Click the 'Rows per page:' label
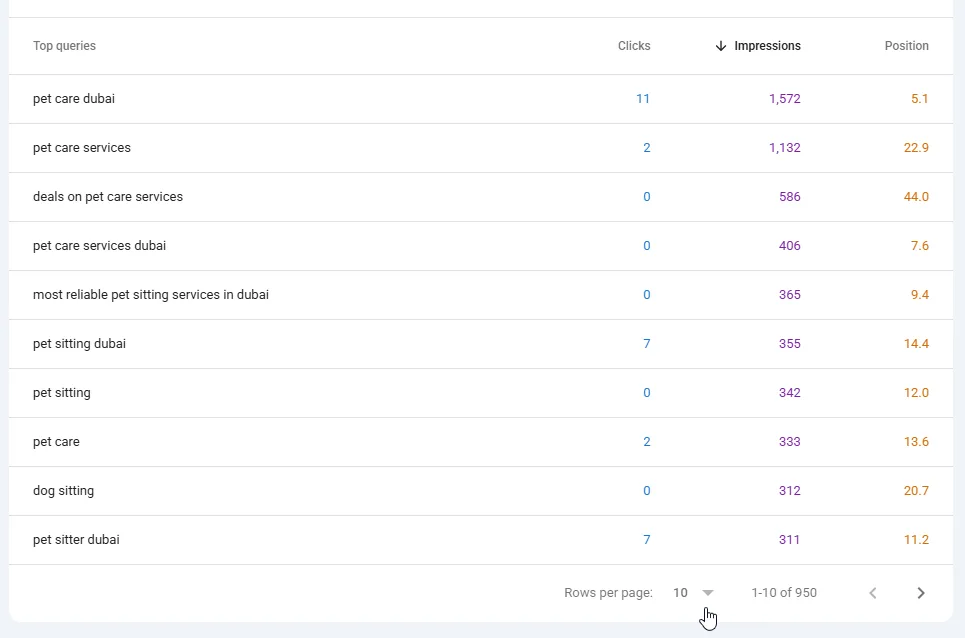 pos(608,593)
